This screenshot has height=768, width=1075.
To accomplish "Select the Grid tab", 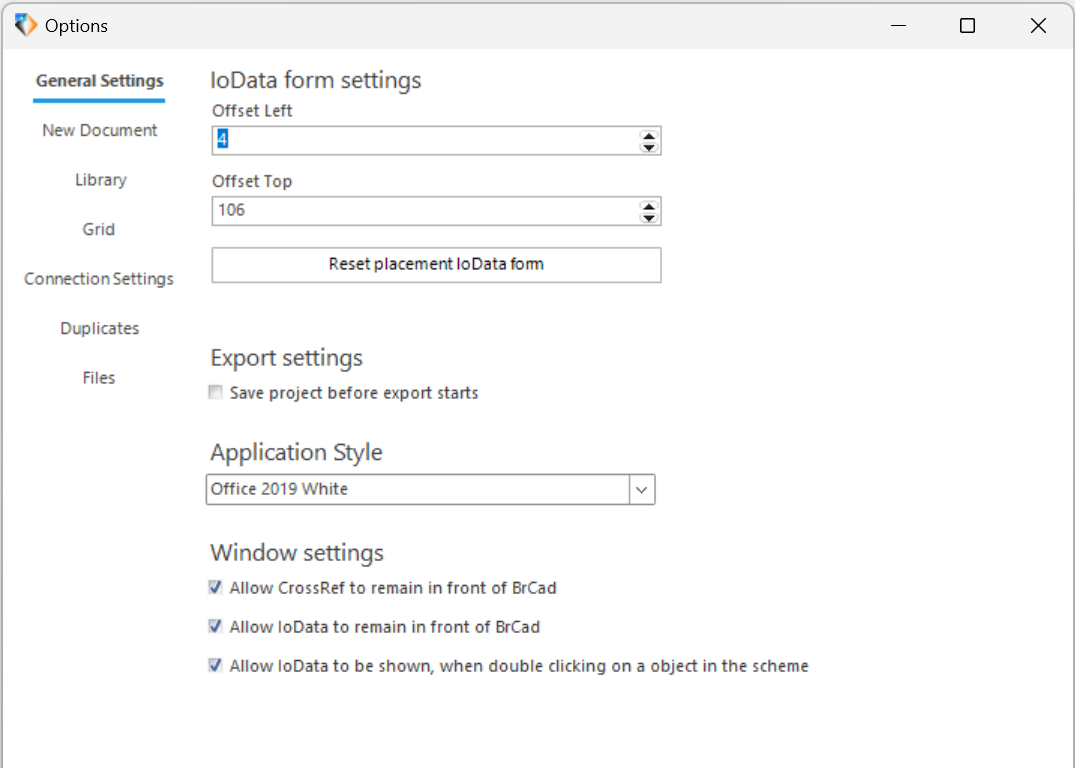I will click(99, 229).
